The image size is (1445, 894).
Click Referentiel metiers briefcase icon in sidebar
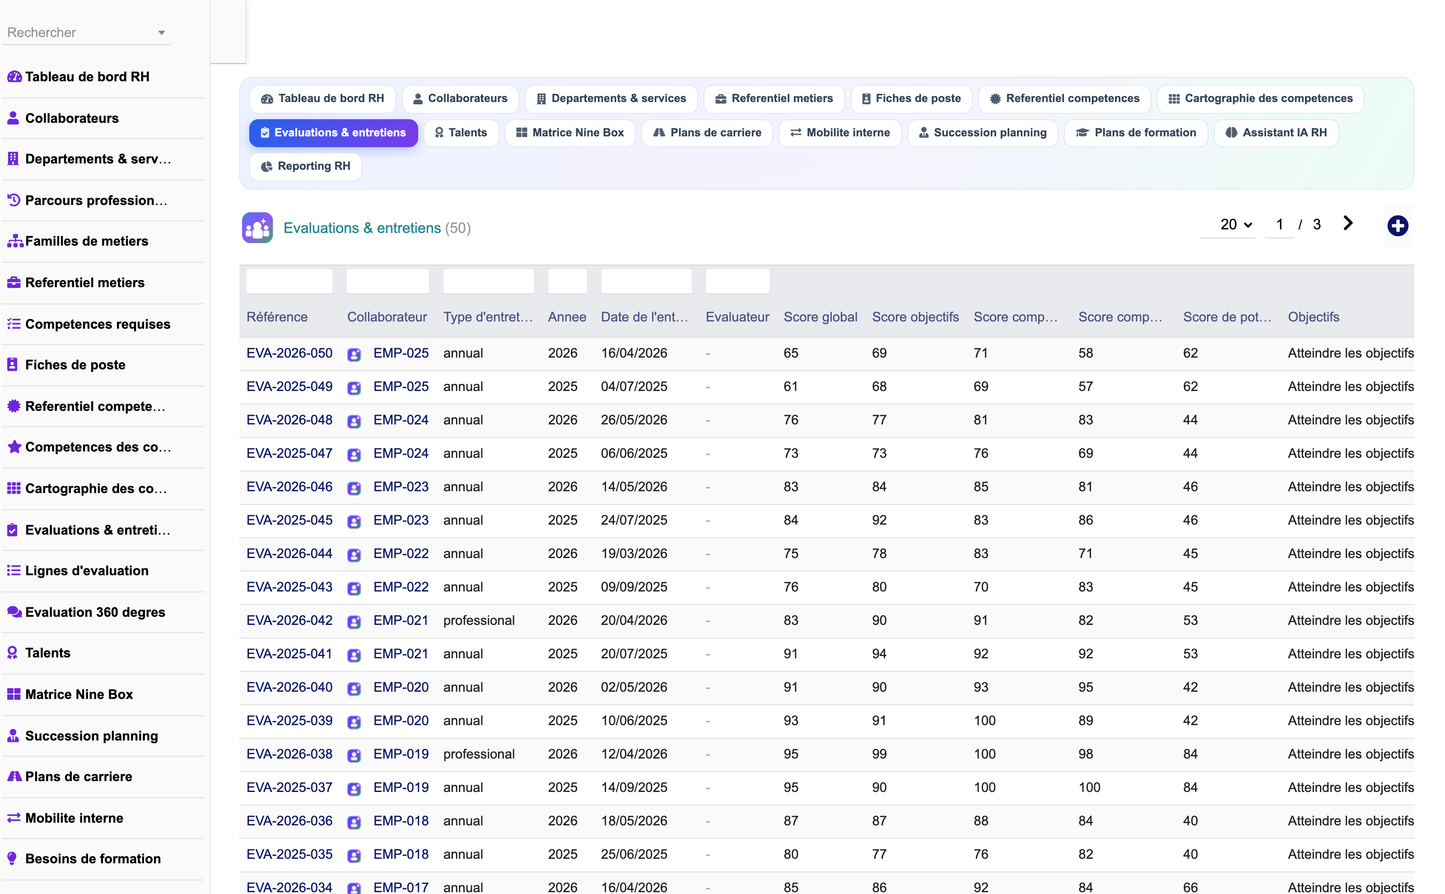click(x=14, y=283)
